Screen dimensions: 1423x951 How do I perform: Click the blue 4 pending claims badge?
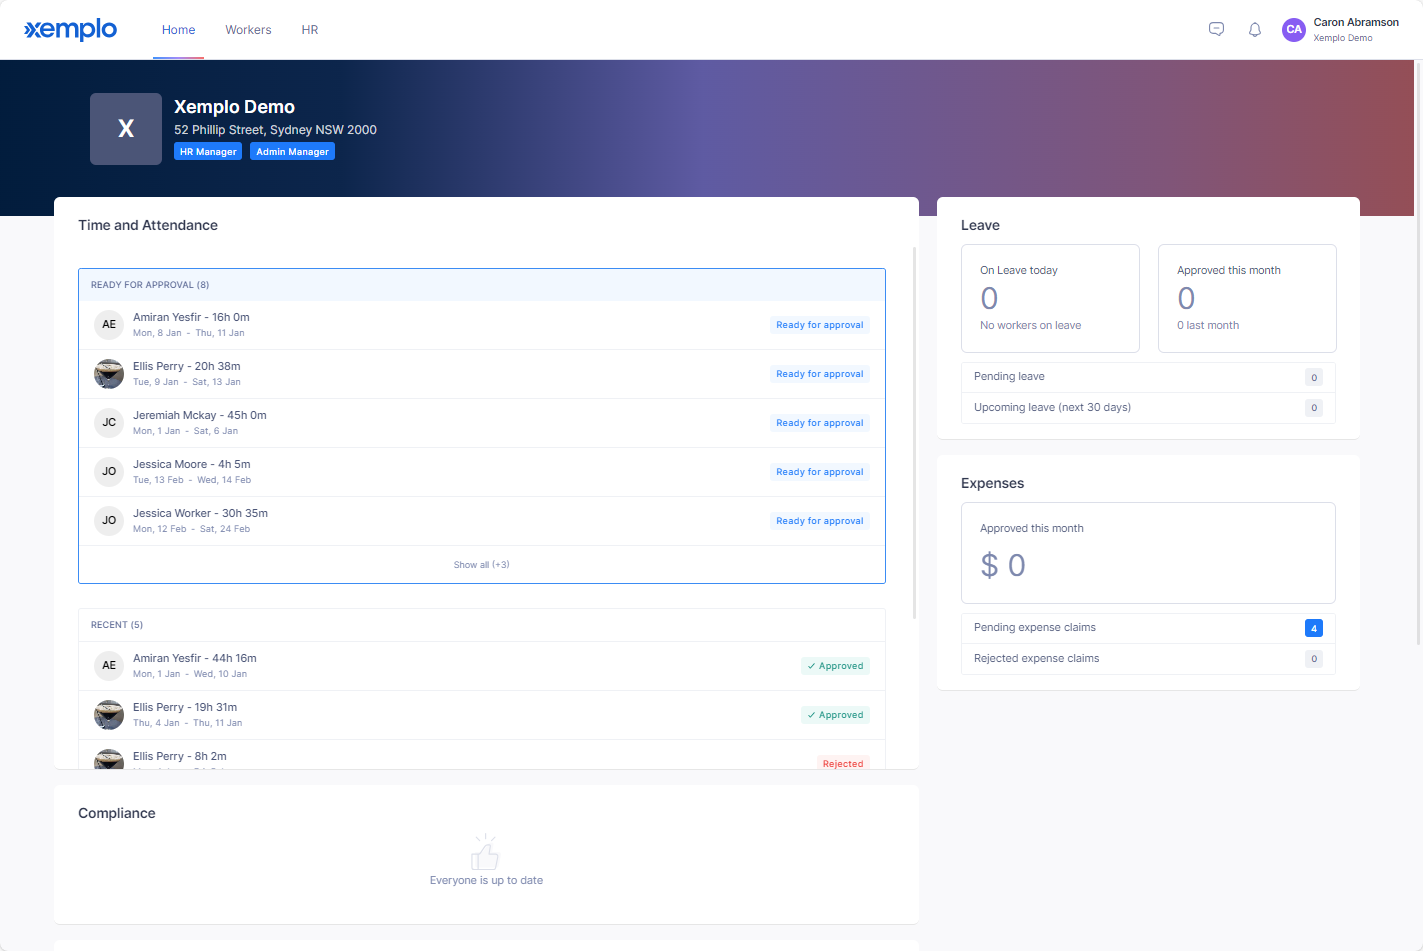click(1314, 628)
